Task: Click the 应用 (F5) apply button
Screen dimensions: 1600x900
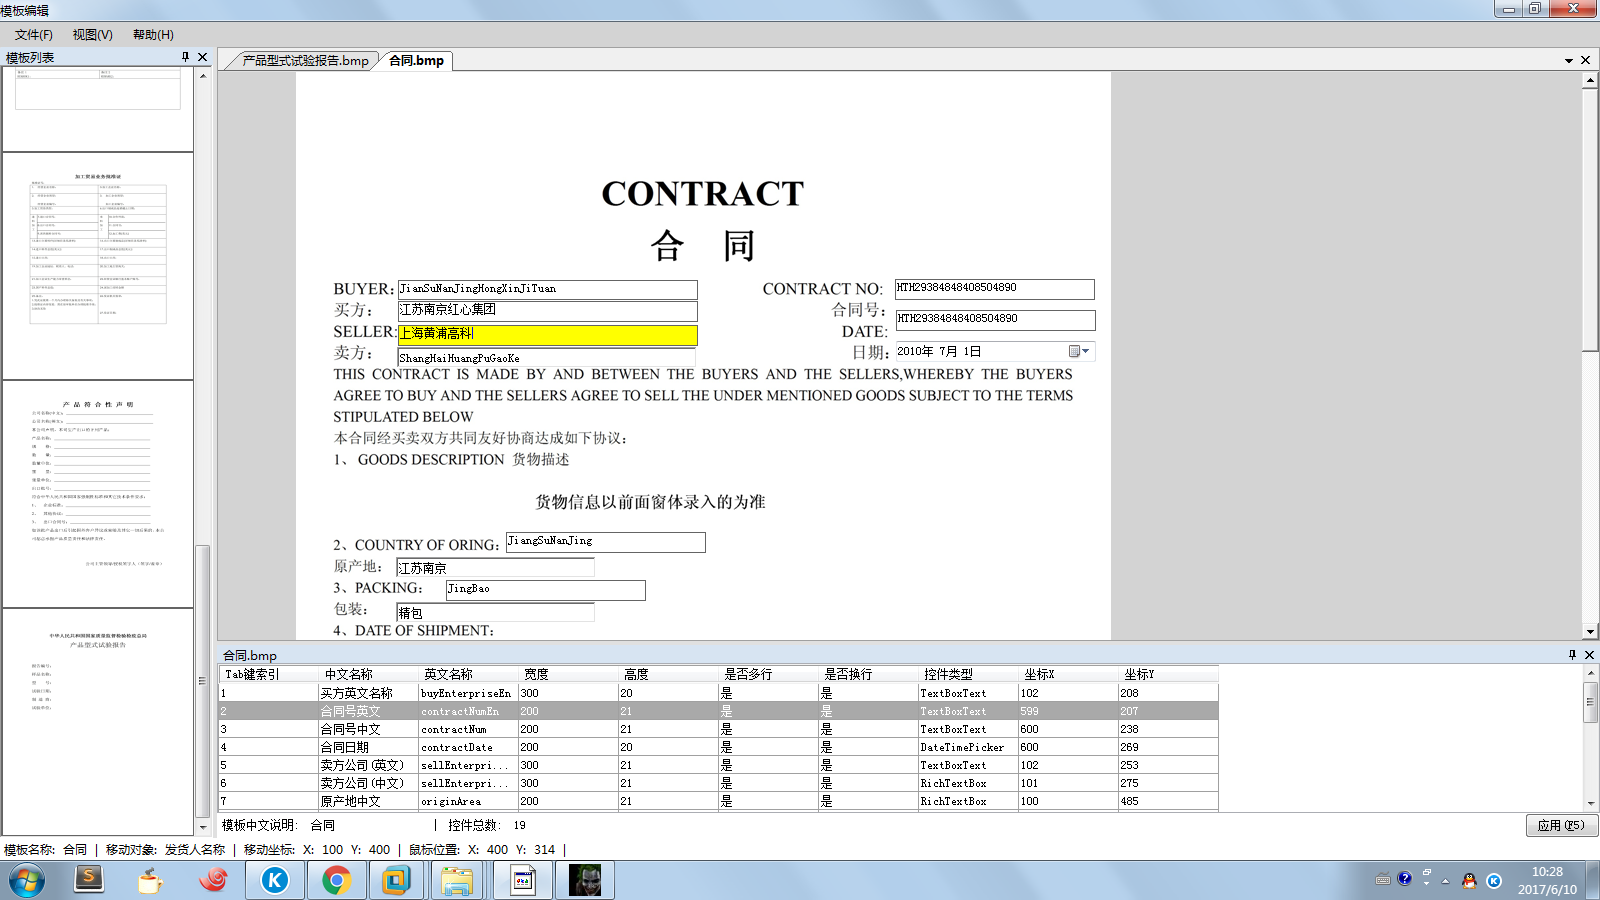Action: tap(1561, 825)
